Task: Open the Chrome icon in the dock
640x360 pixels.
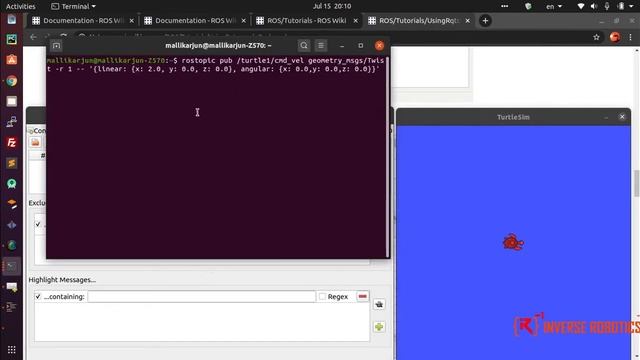Action: point(11,81)
